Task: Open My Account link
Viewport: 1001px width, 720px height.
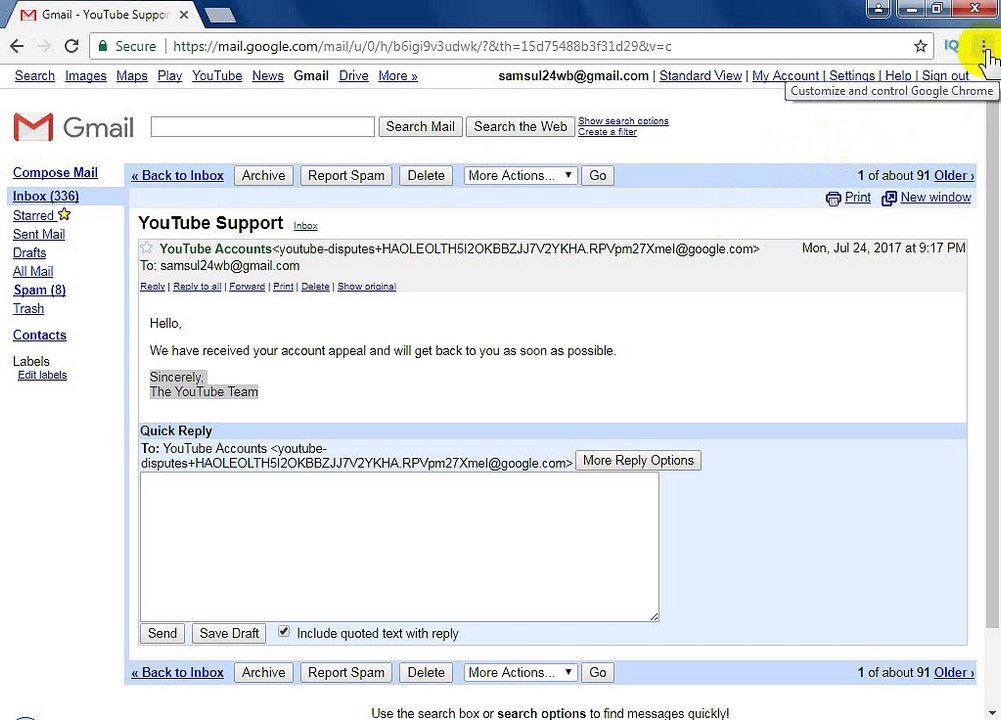Action: [785, 75]
